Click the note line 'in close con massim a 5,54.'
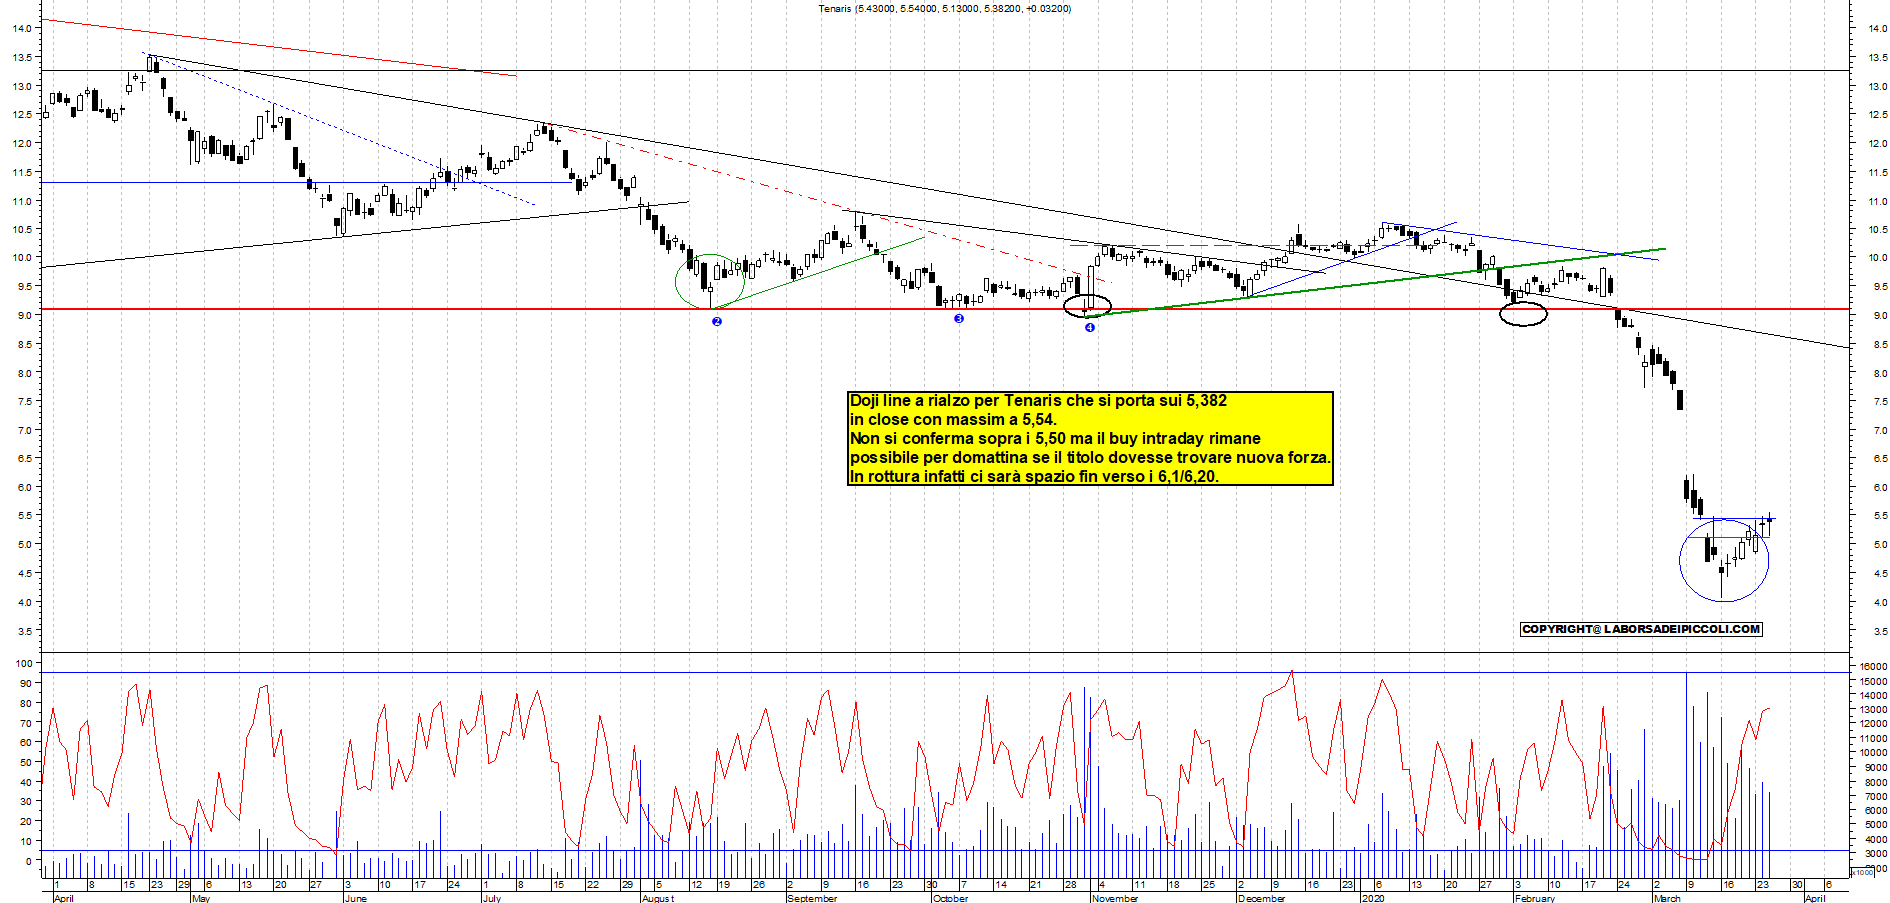 [x=953, y=420]
